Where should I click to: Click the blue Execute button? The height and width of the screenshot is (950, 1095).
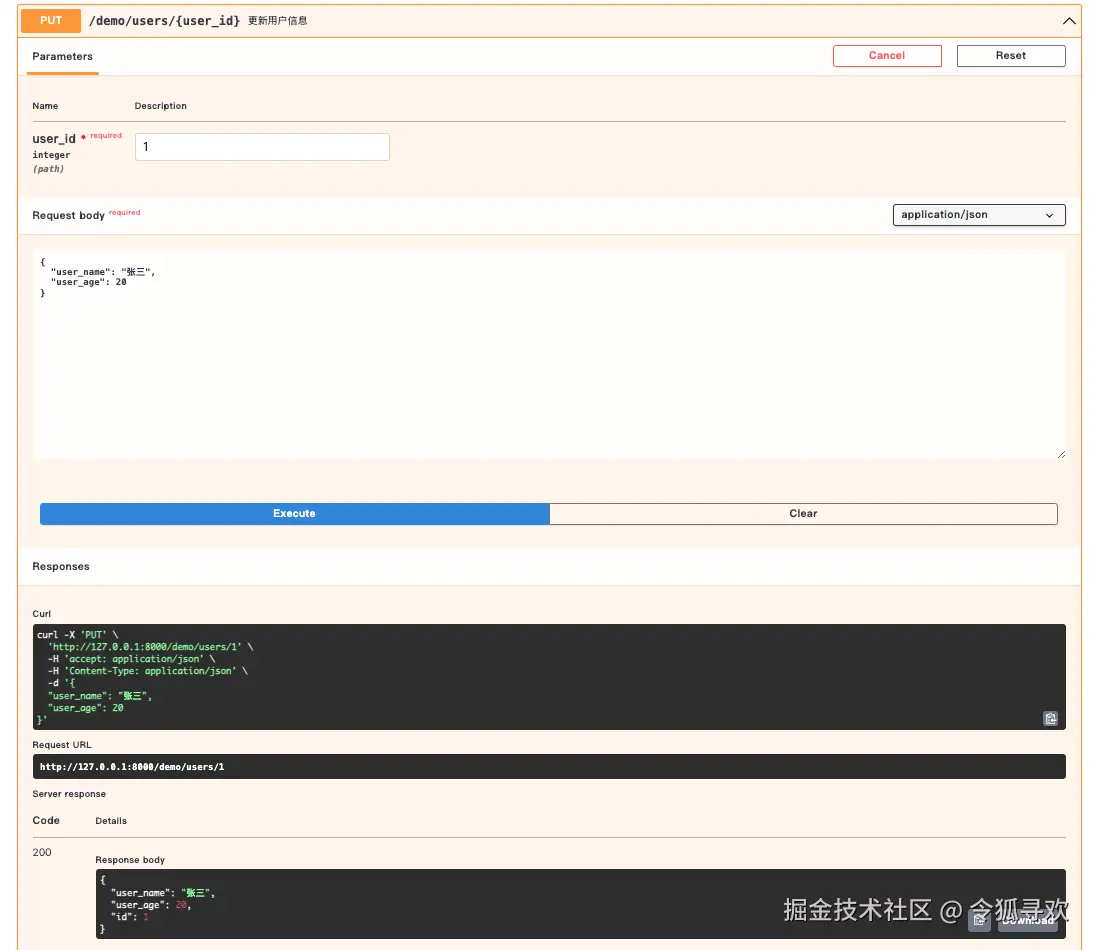295,513
